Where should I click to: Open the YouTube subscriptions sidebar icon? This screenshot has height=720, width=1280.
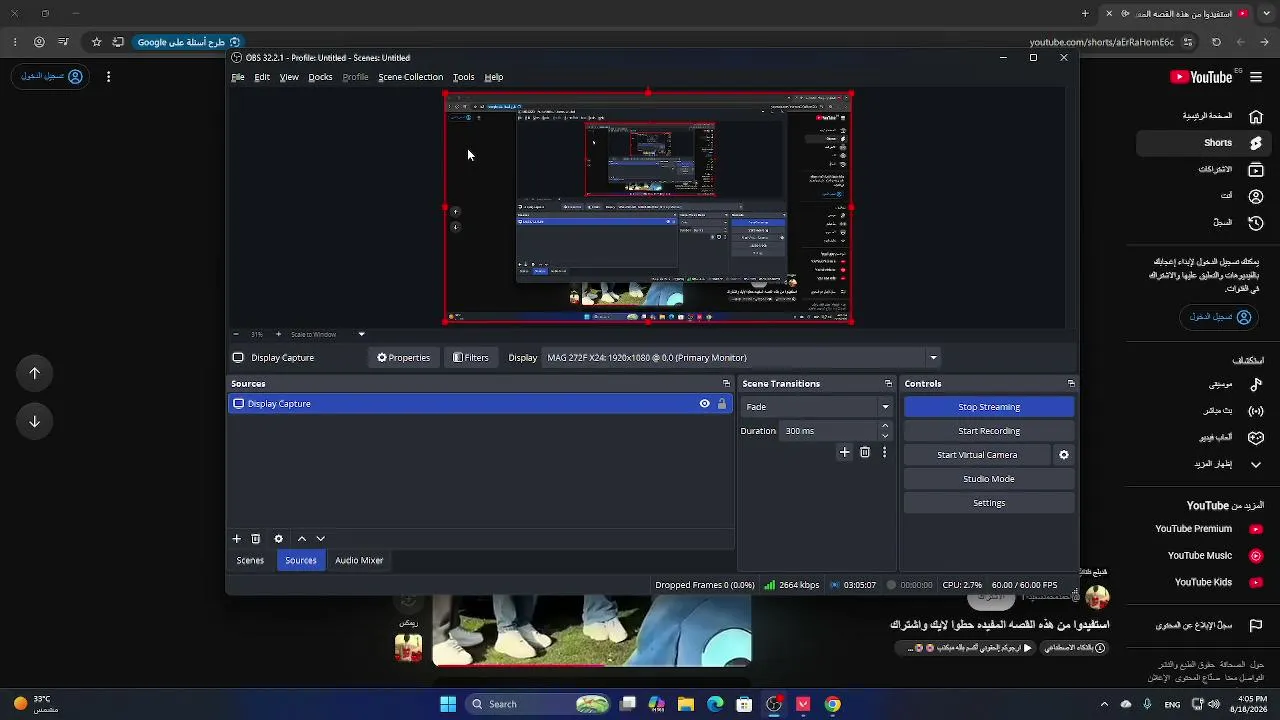(x=1256, y=170)
